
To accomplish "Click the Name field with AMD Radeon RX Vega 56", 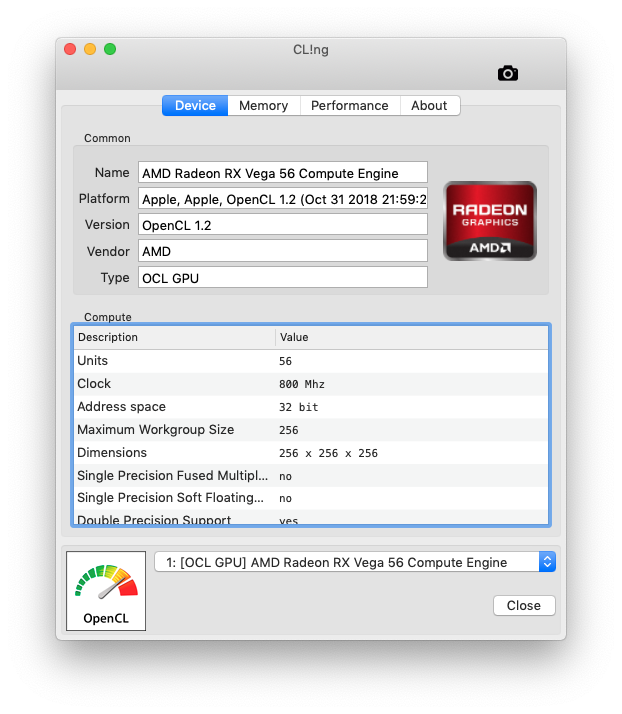I will (x=283, y=173).
